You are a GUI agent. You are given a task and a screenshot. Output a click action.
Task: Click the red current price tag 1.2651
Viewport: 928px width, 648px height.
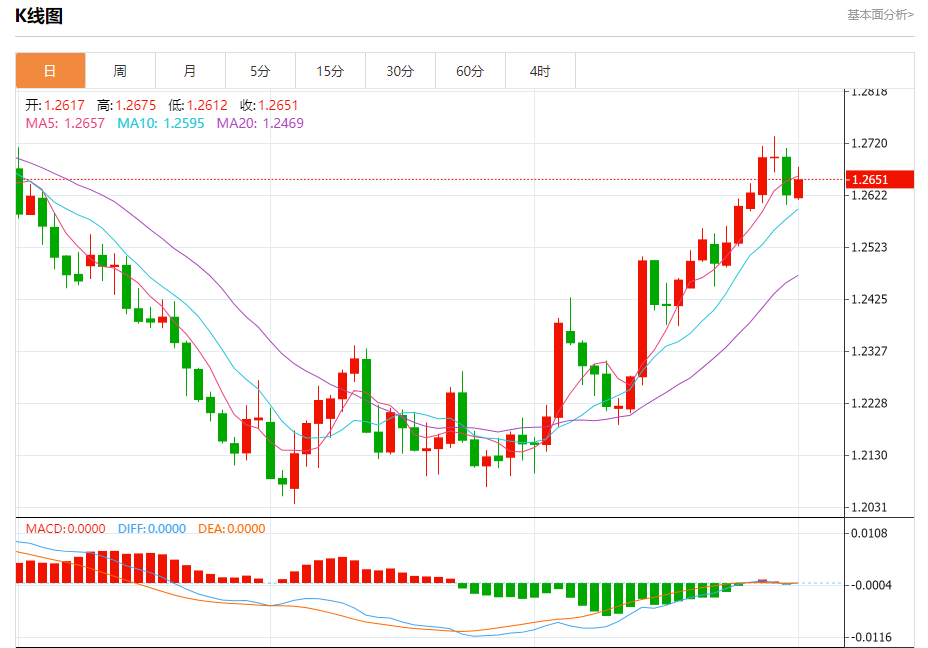coord(879,179)
